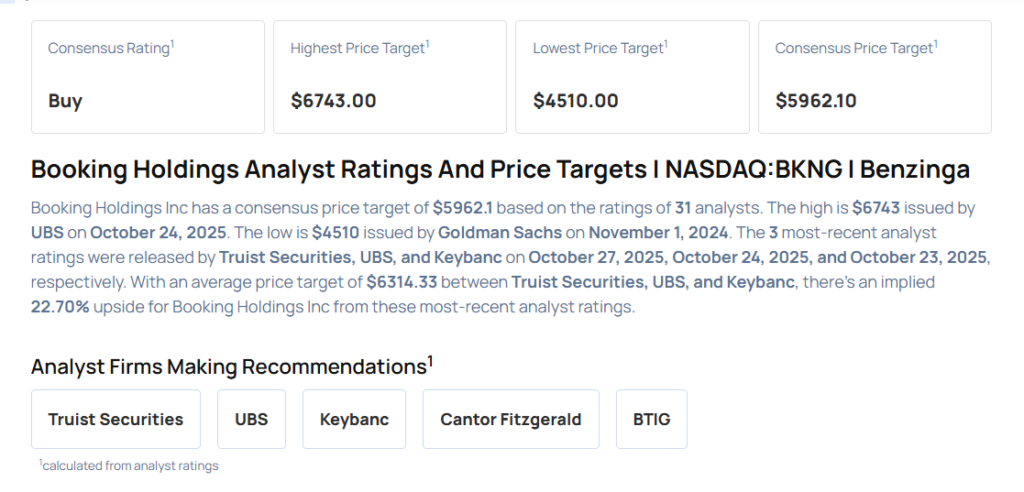Select the UBS analyst firm button
This screenshot has width=1024, height=492.
coord(251,419)
